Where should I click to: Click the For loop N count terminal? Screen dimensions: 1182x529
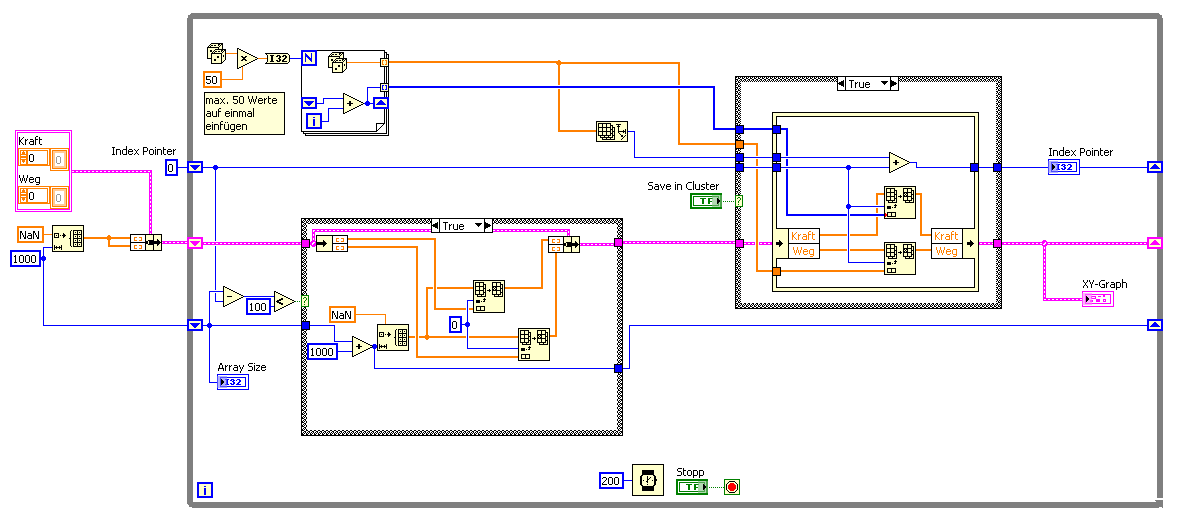(309, 57)
